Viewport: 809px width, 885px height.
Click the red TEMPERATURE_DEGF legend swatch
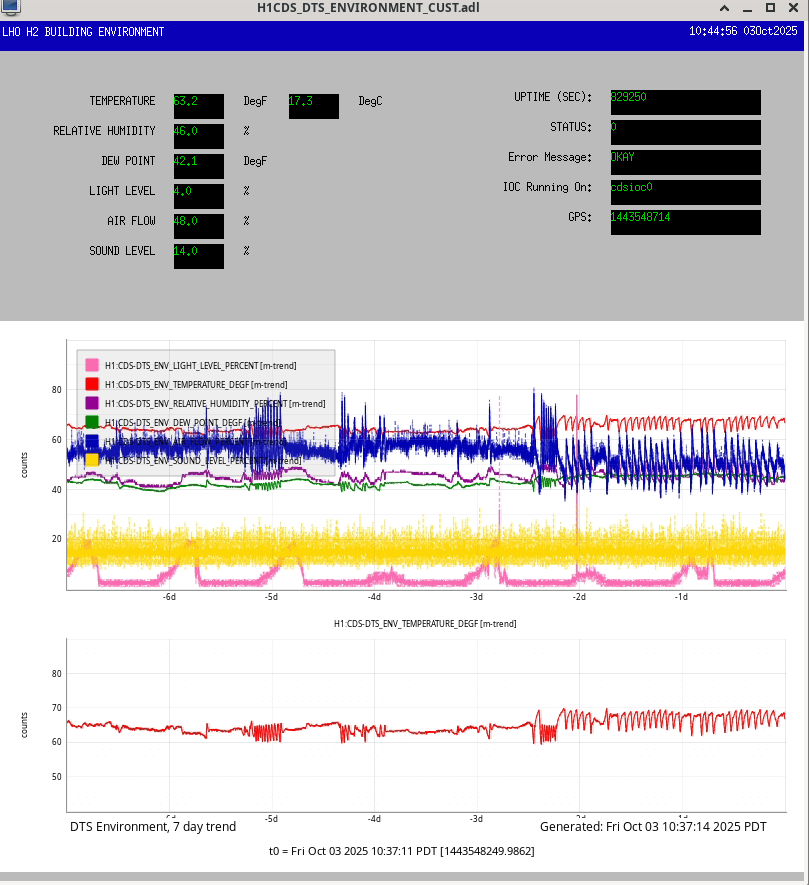click(92, 384)
